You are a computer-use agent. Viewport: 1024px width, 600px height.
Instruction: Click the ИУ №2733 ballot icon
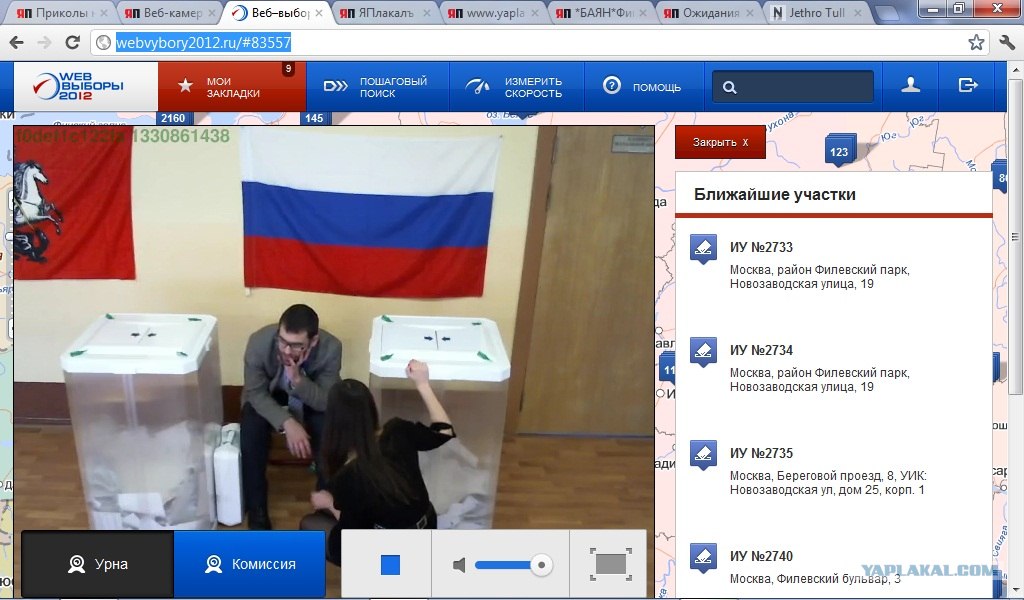click(703, 249)
